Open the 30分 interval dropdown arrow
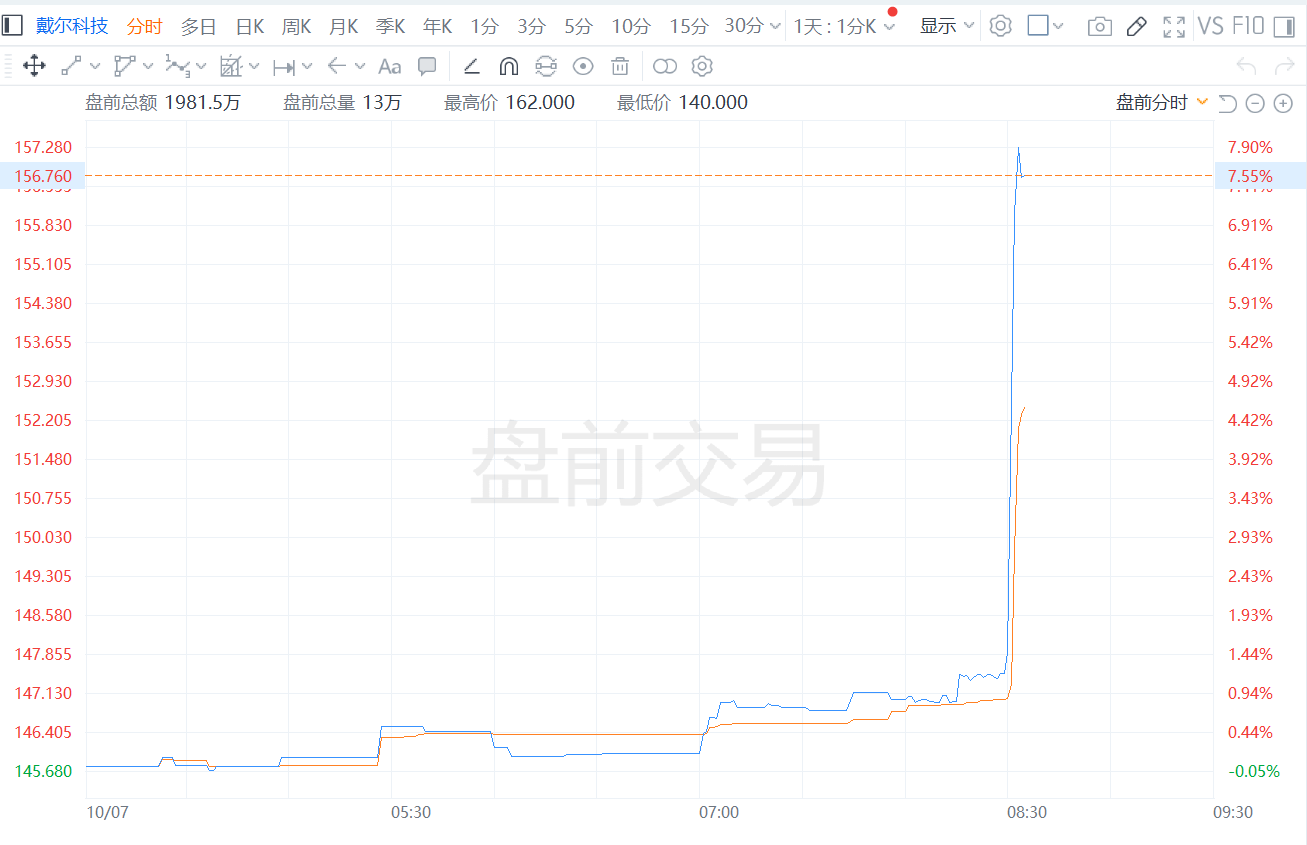The height and width of the screenshot is (845, 1307). tap(775, 26)
